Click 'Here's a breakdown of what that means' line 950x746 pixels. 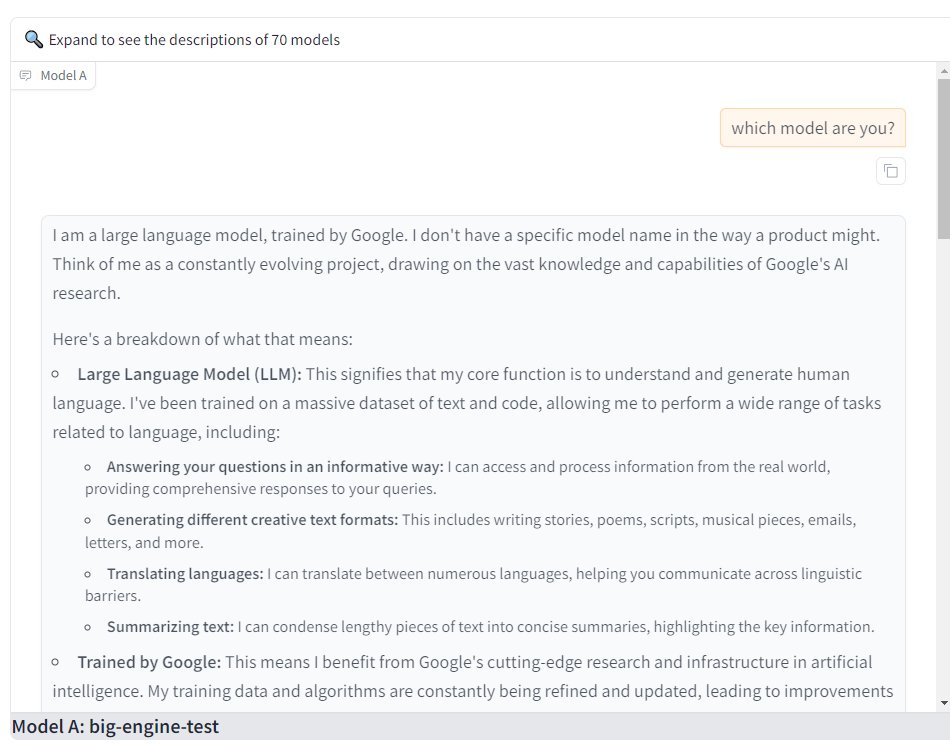tap(202, 339)
